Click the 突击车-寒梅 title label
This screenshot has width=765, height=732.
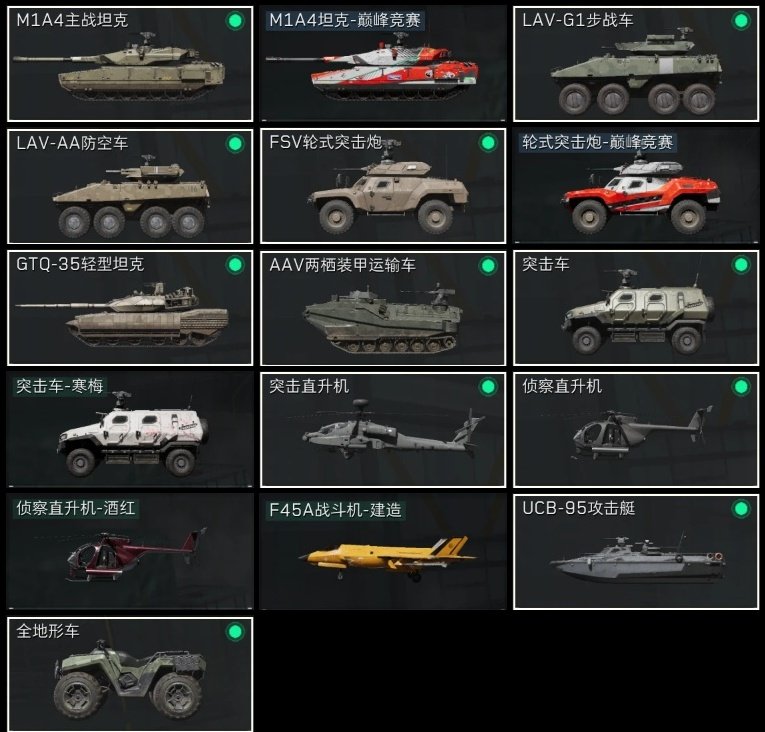(x=60, y=386)
